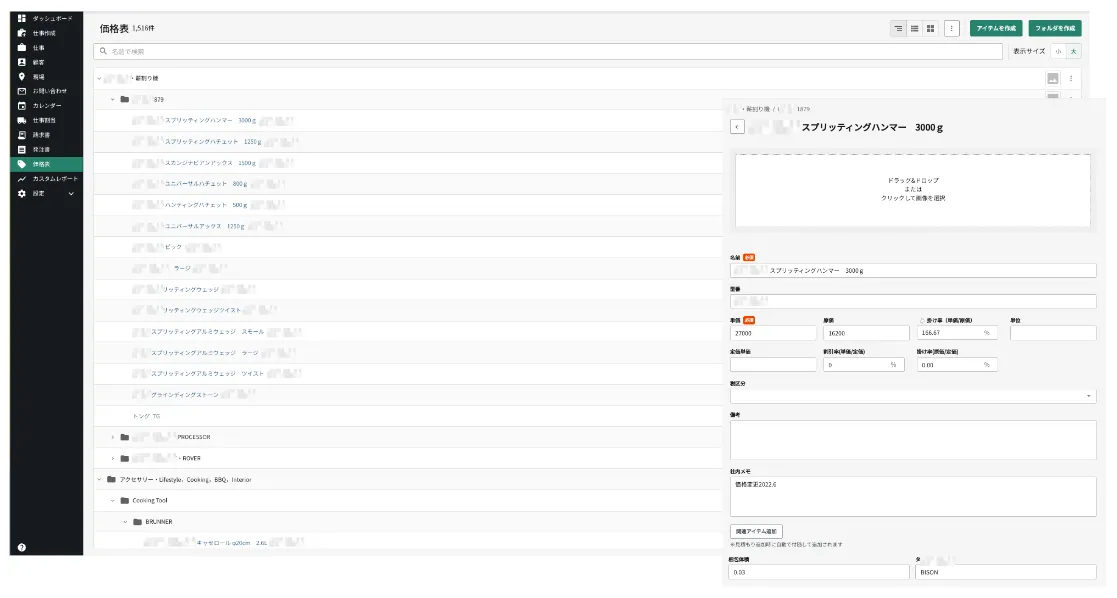Screen dimensions: 1117x598
Task: Expand the 設定 submenu chevron
Action: click(x=71, y=193)
